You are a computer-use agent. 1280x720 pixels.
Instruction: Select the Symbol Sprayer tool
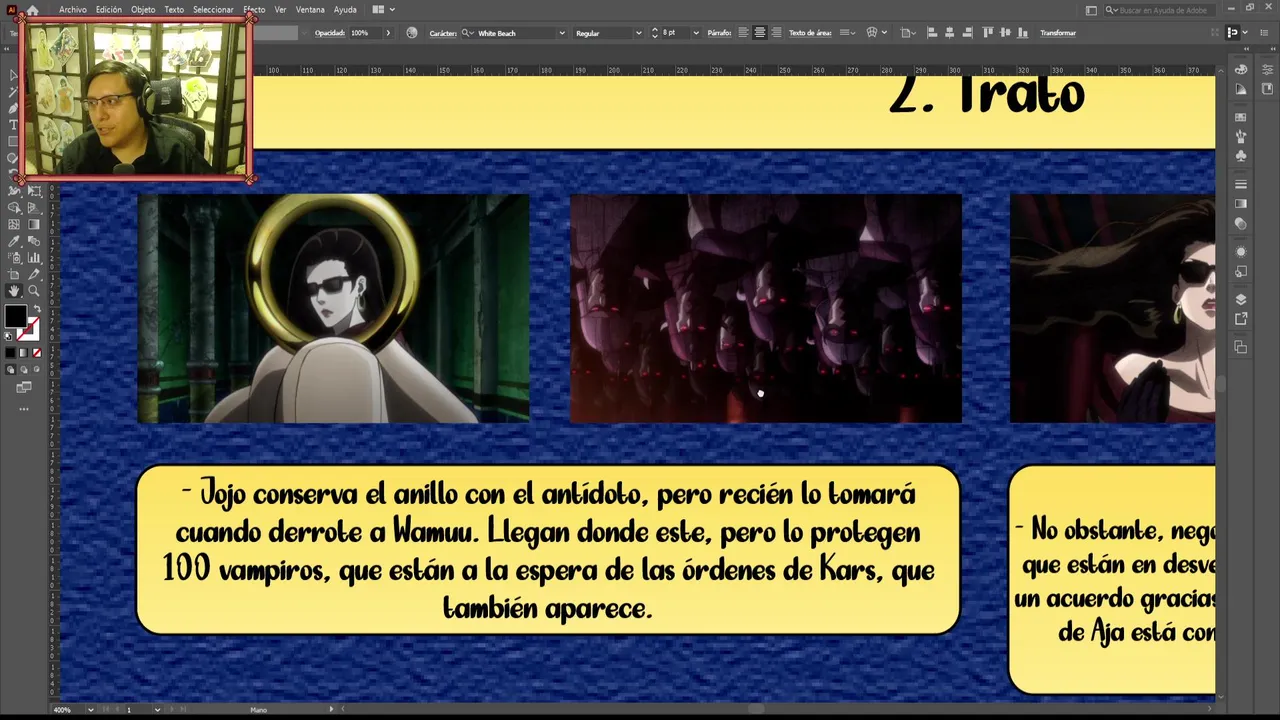click(x=14, y=258)
